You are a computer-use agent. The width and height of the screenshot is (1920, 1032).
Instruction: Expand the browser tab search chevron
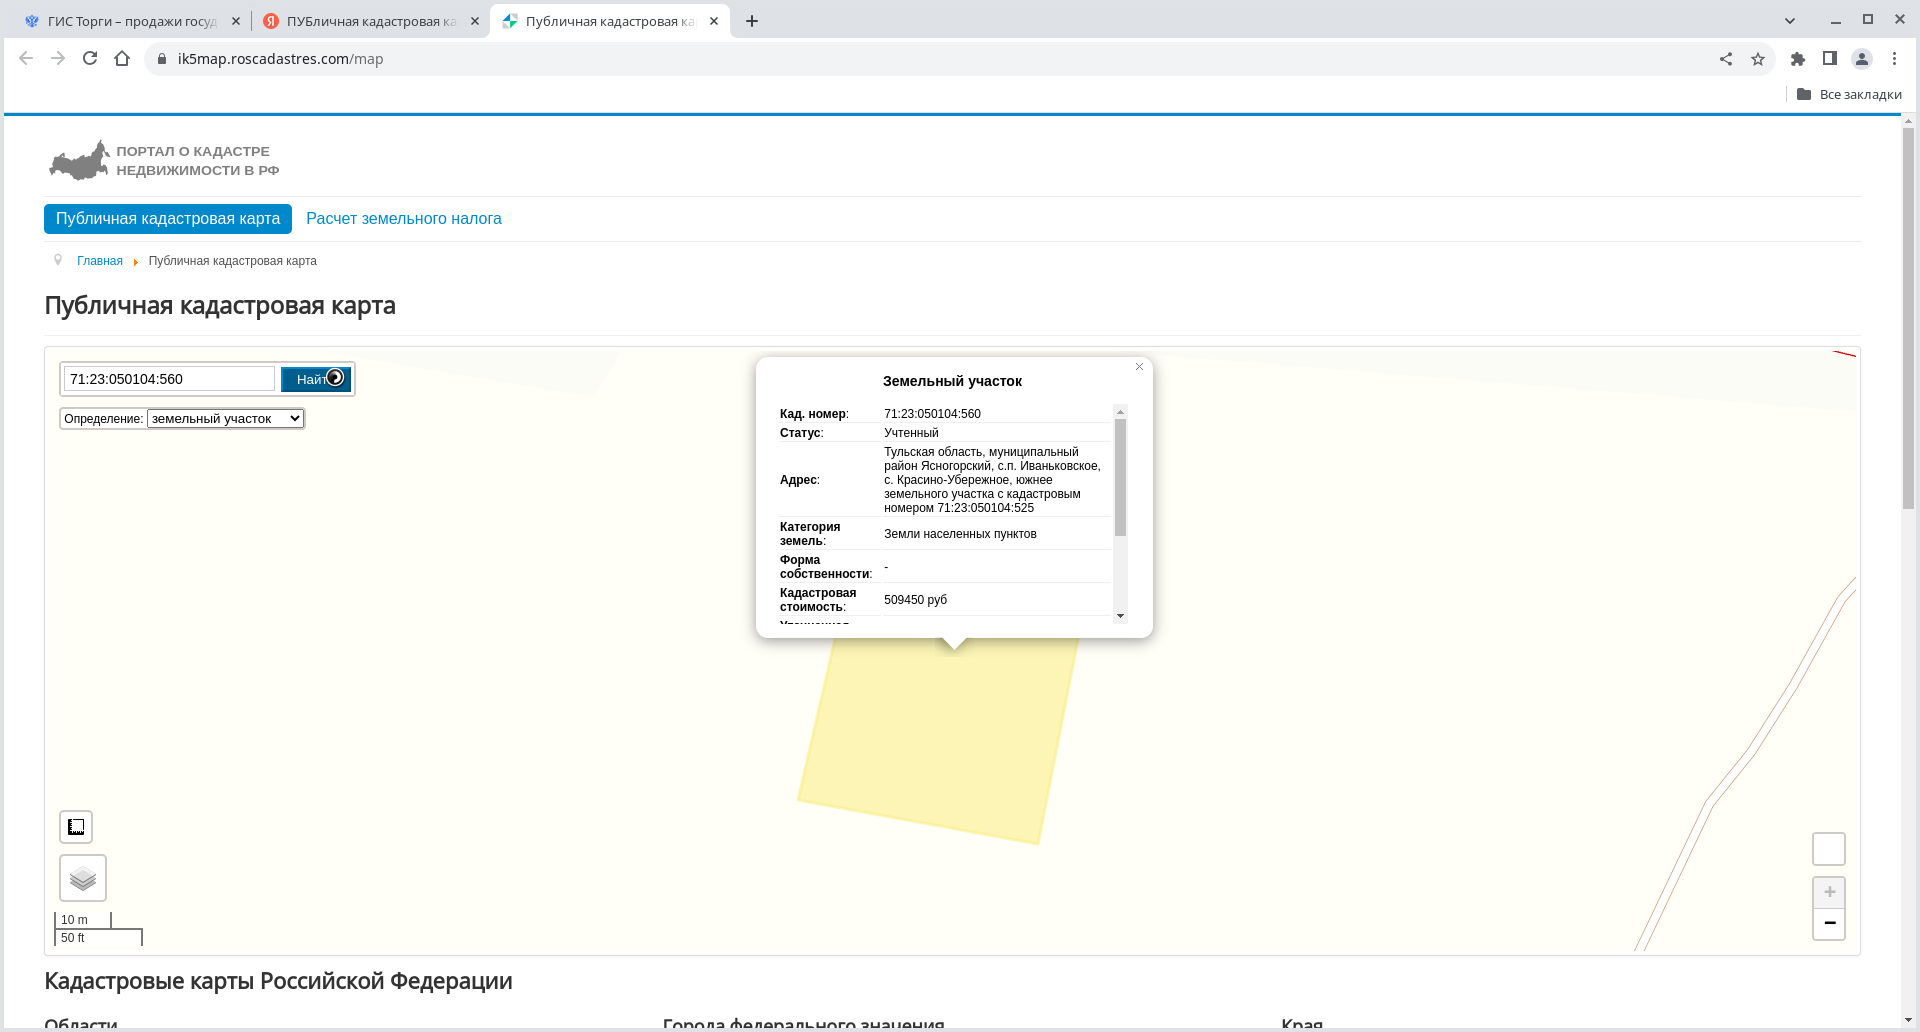click(1790, 21)
